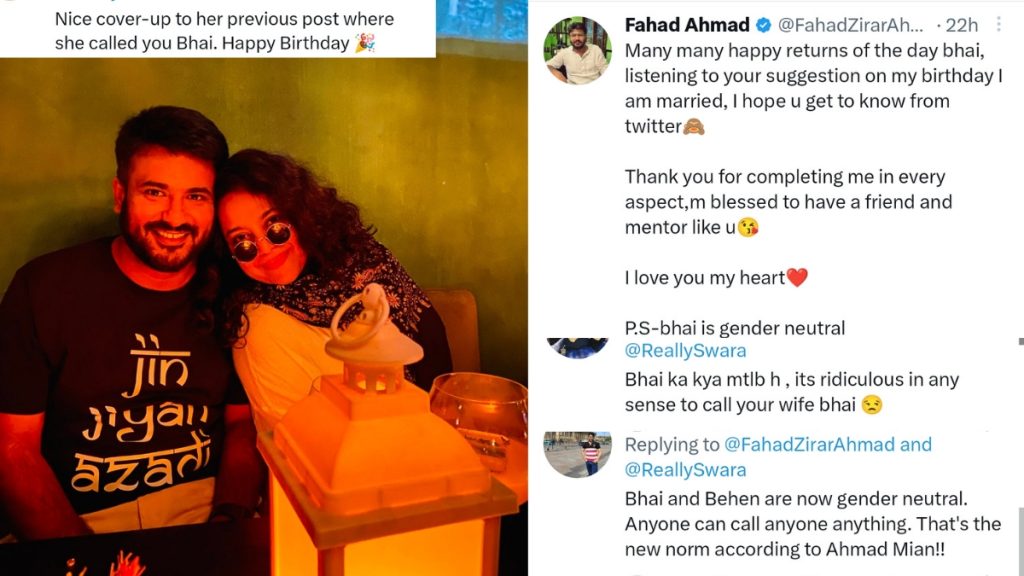This screenshot has width=1024, height=576.
Task: Click the party popper emoji after Happy Birthday
Action: 365,43
